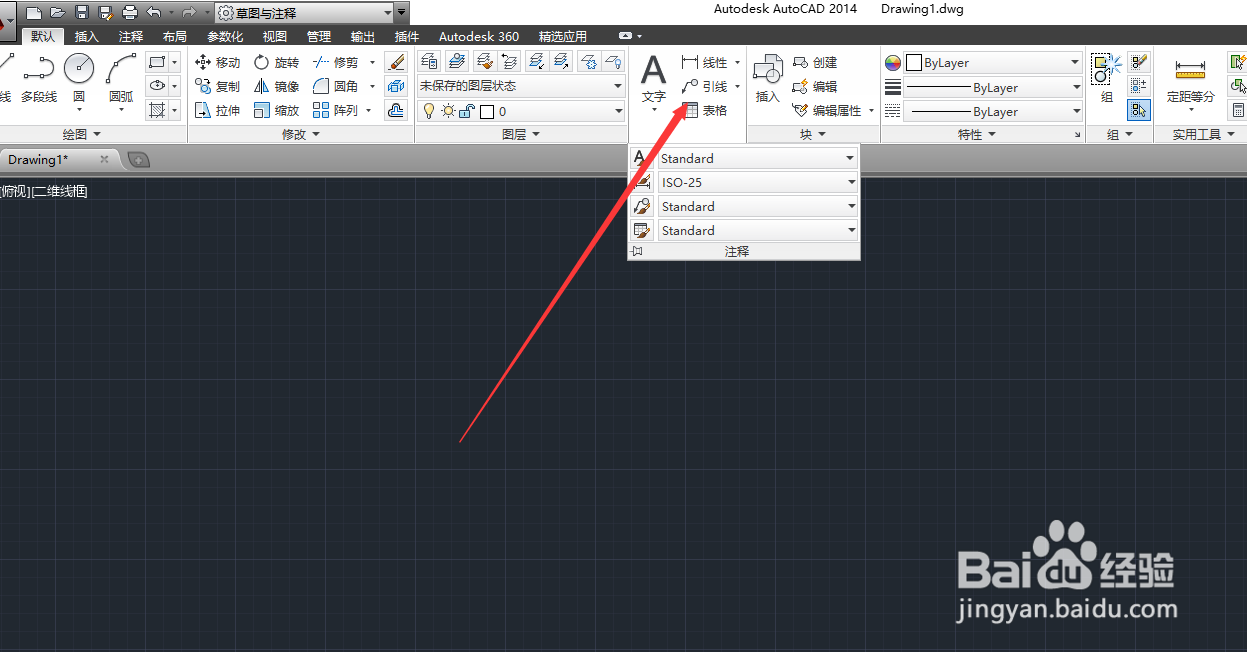Switch to the Autodesk 360 ribbon tab

point(479,37)
